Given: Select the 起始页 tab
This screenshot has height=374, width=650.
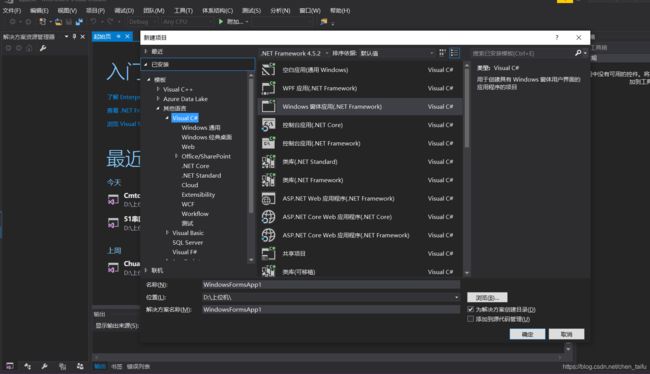Looking at the screenshot, I should pos(102,36).
